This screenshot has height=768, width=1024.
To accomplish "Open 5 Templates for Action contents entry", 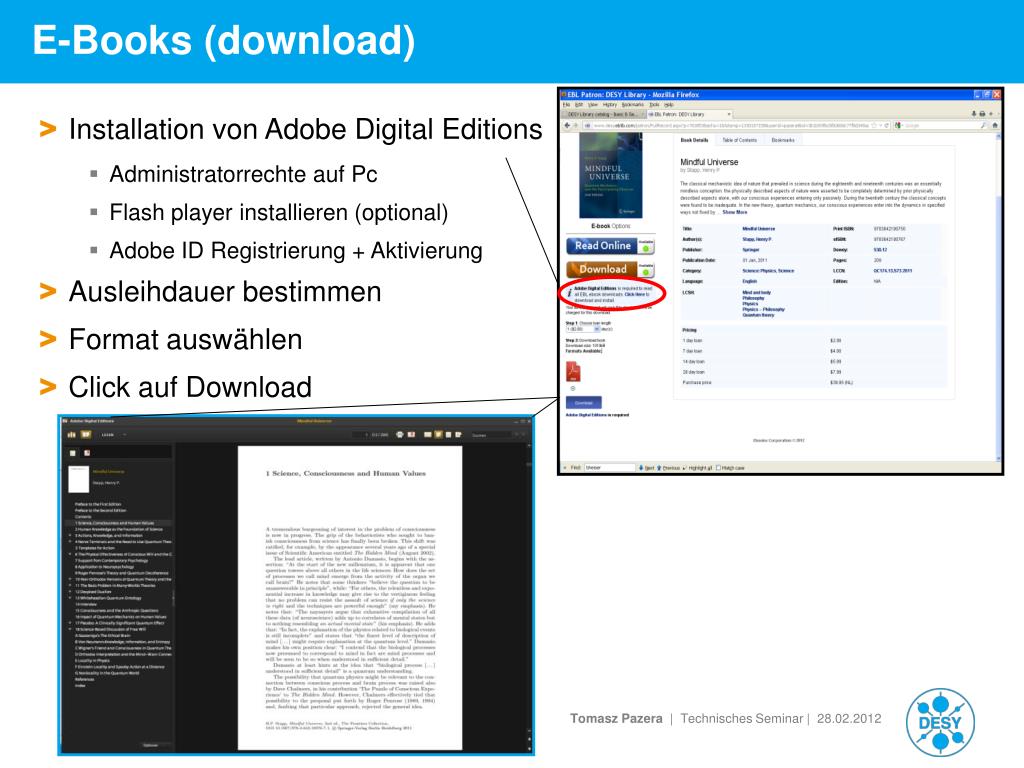I will [x=95, y=548].
